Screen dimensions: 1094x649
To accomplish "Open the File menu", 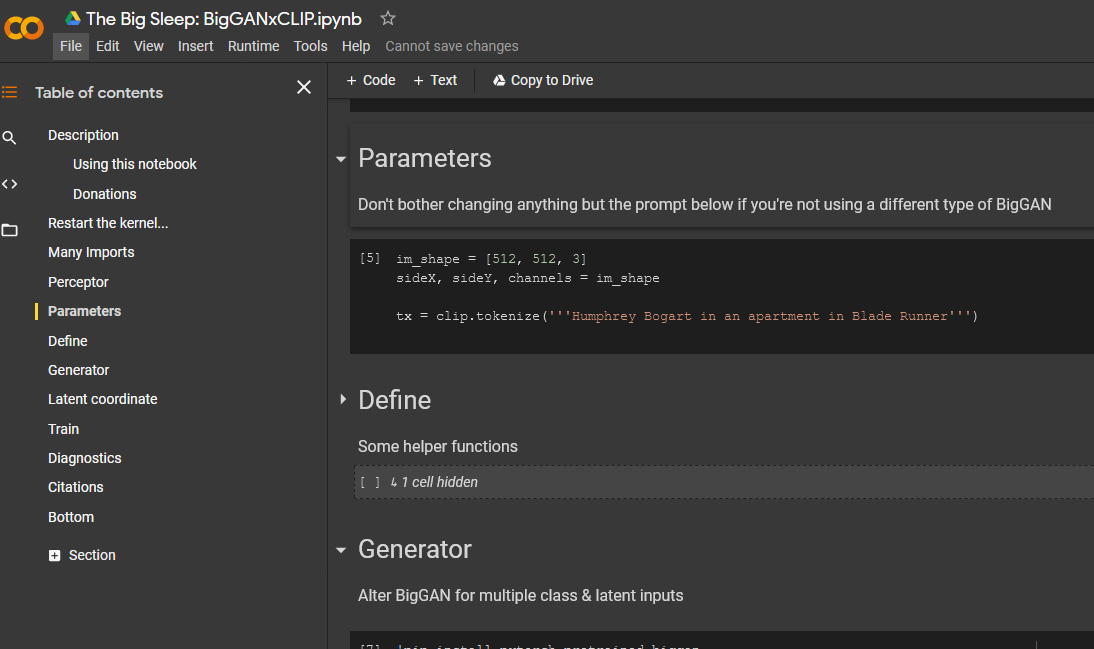I will 71,46.
